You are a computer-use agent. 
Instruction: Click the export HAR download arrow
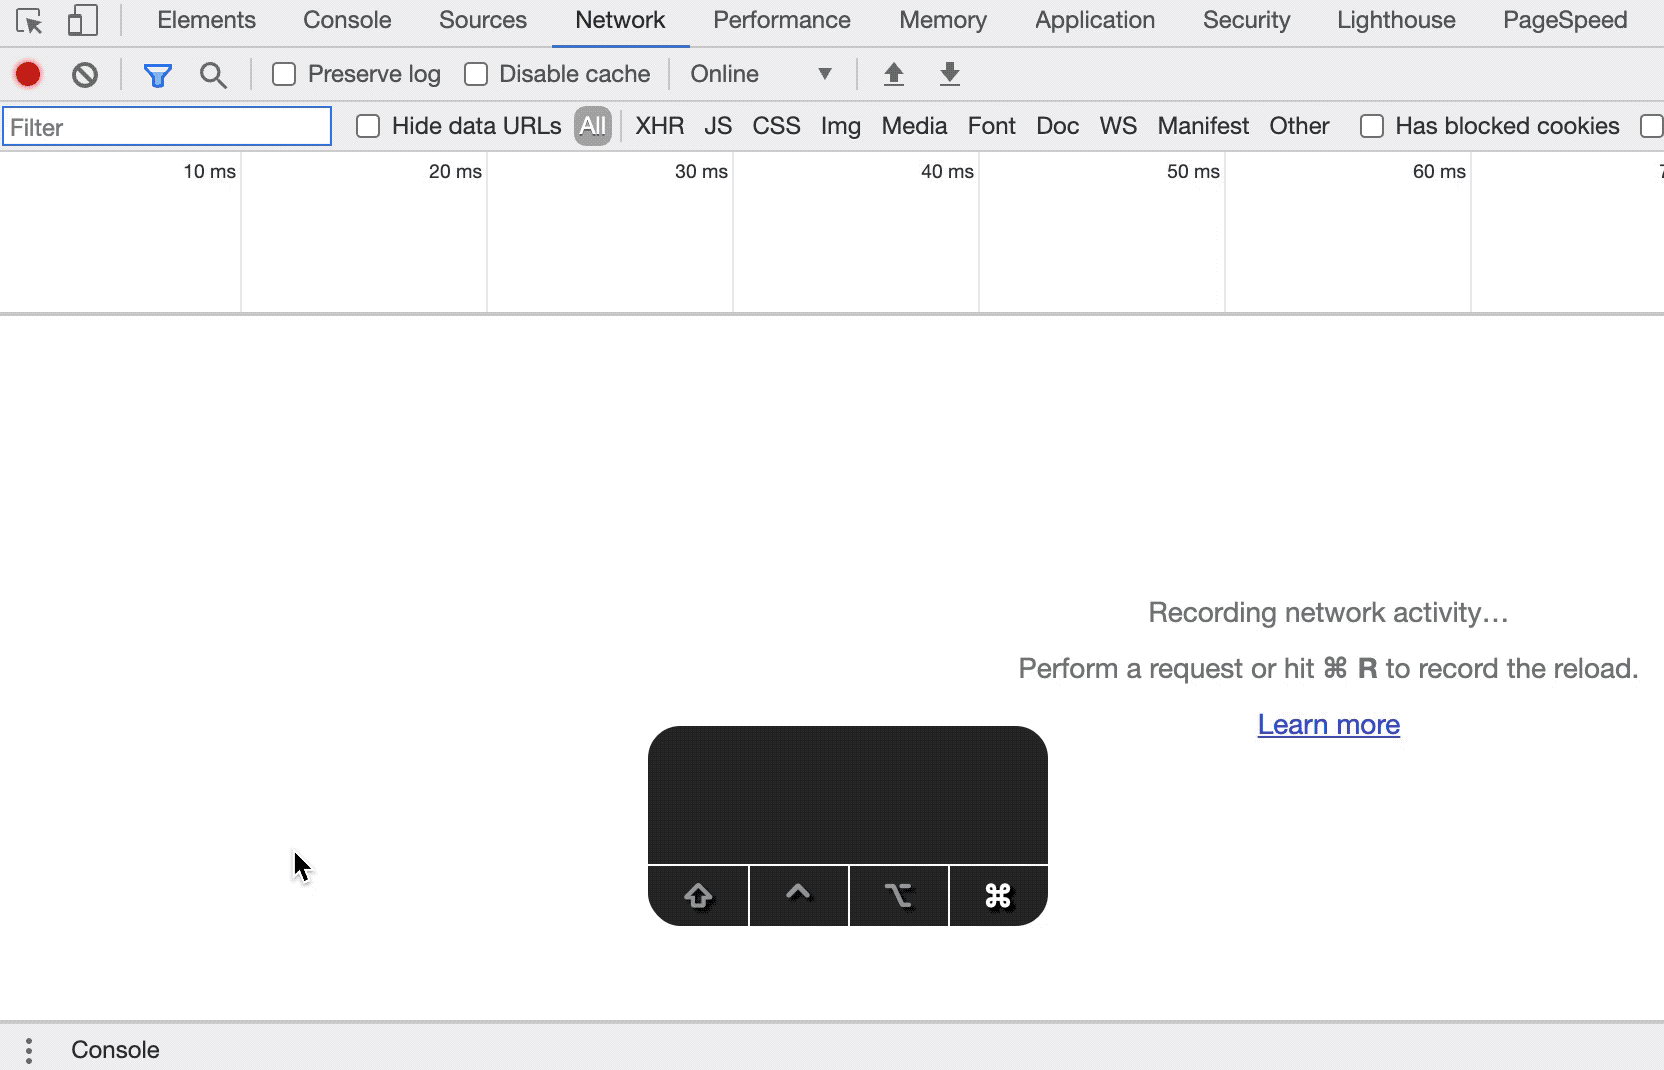point(950,74)
